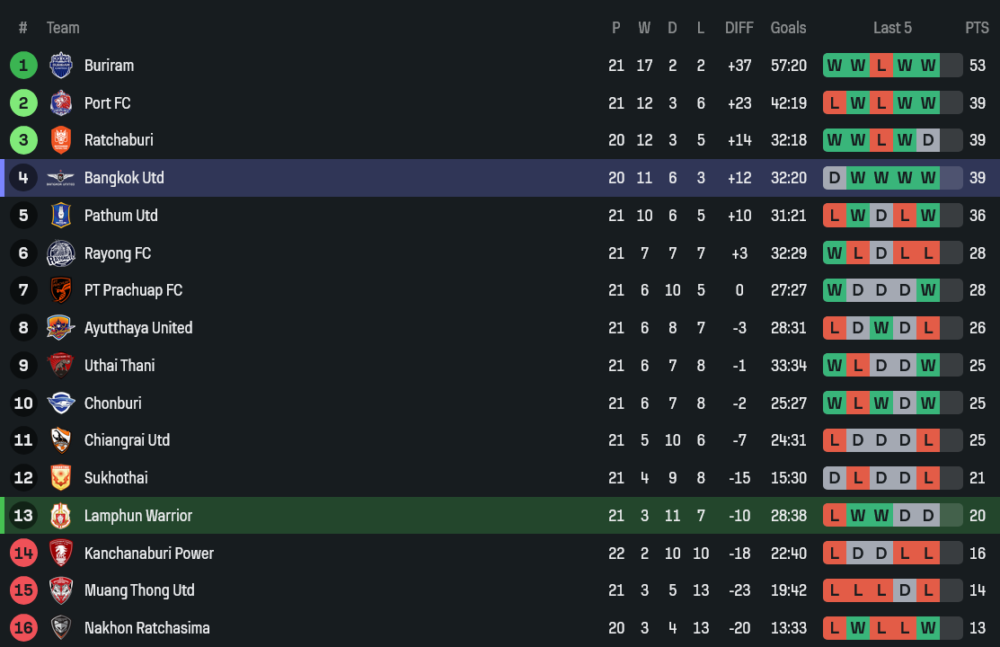
Task: Click the Muang Thong Utd logo
Action: click(61, 591)
